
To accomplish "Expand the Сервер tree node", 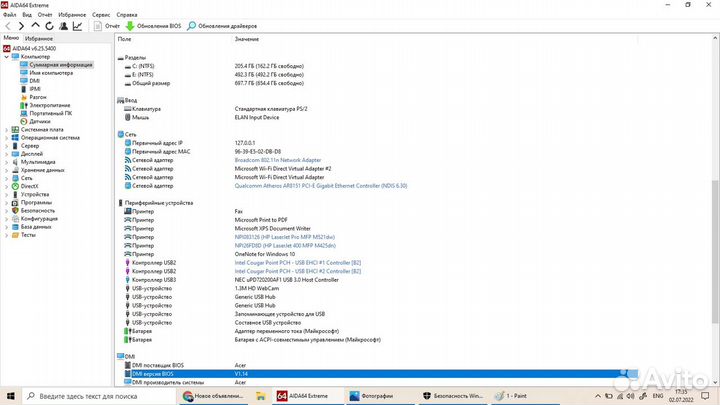I will click(6, 146).
